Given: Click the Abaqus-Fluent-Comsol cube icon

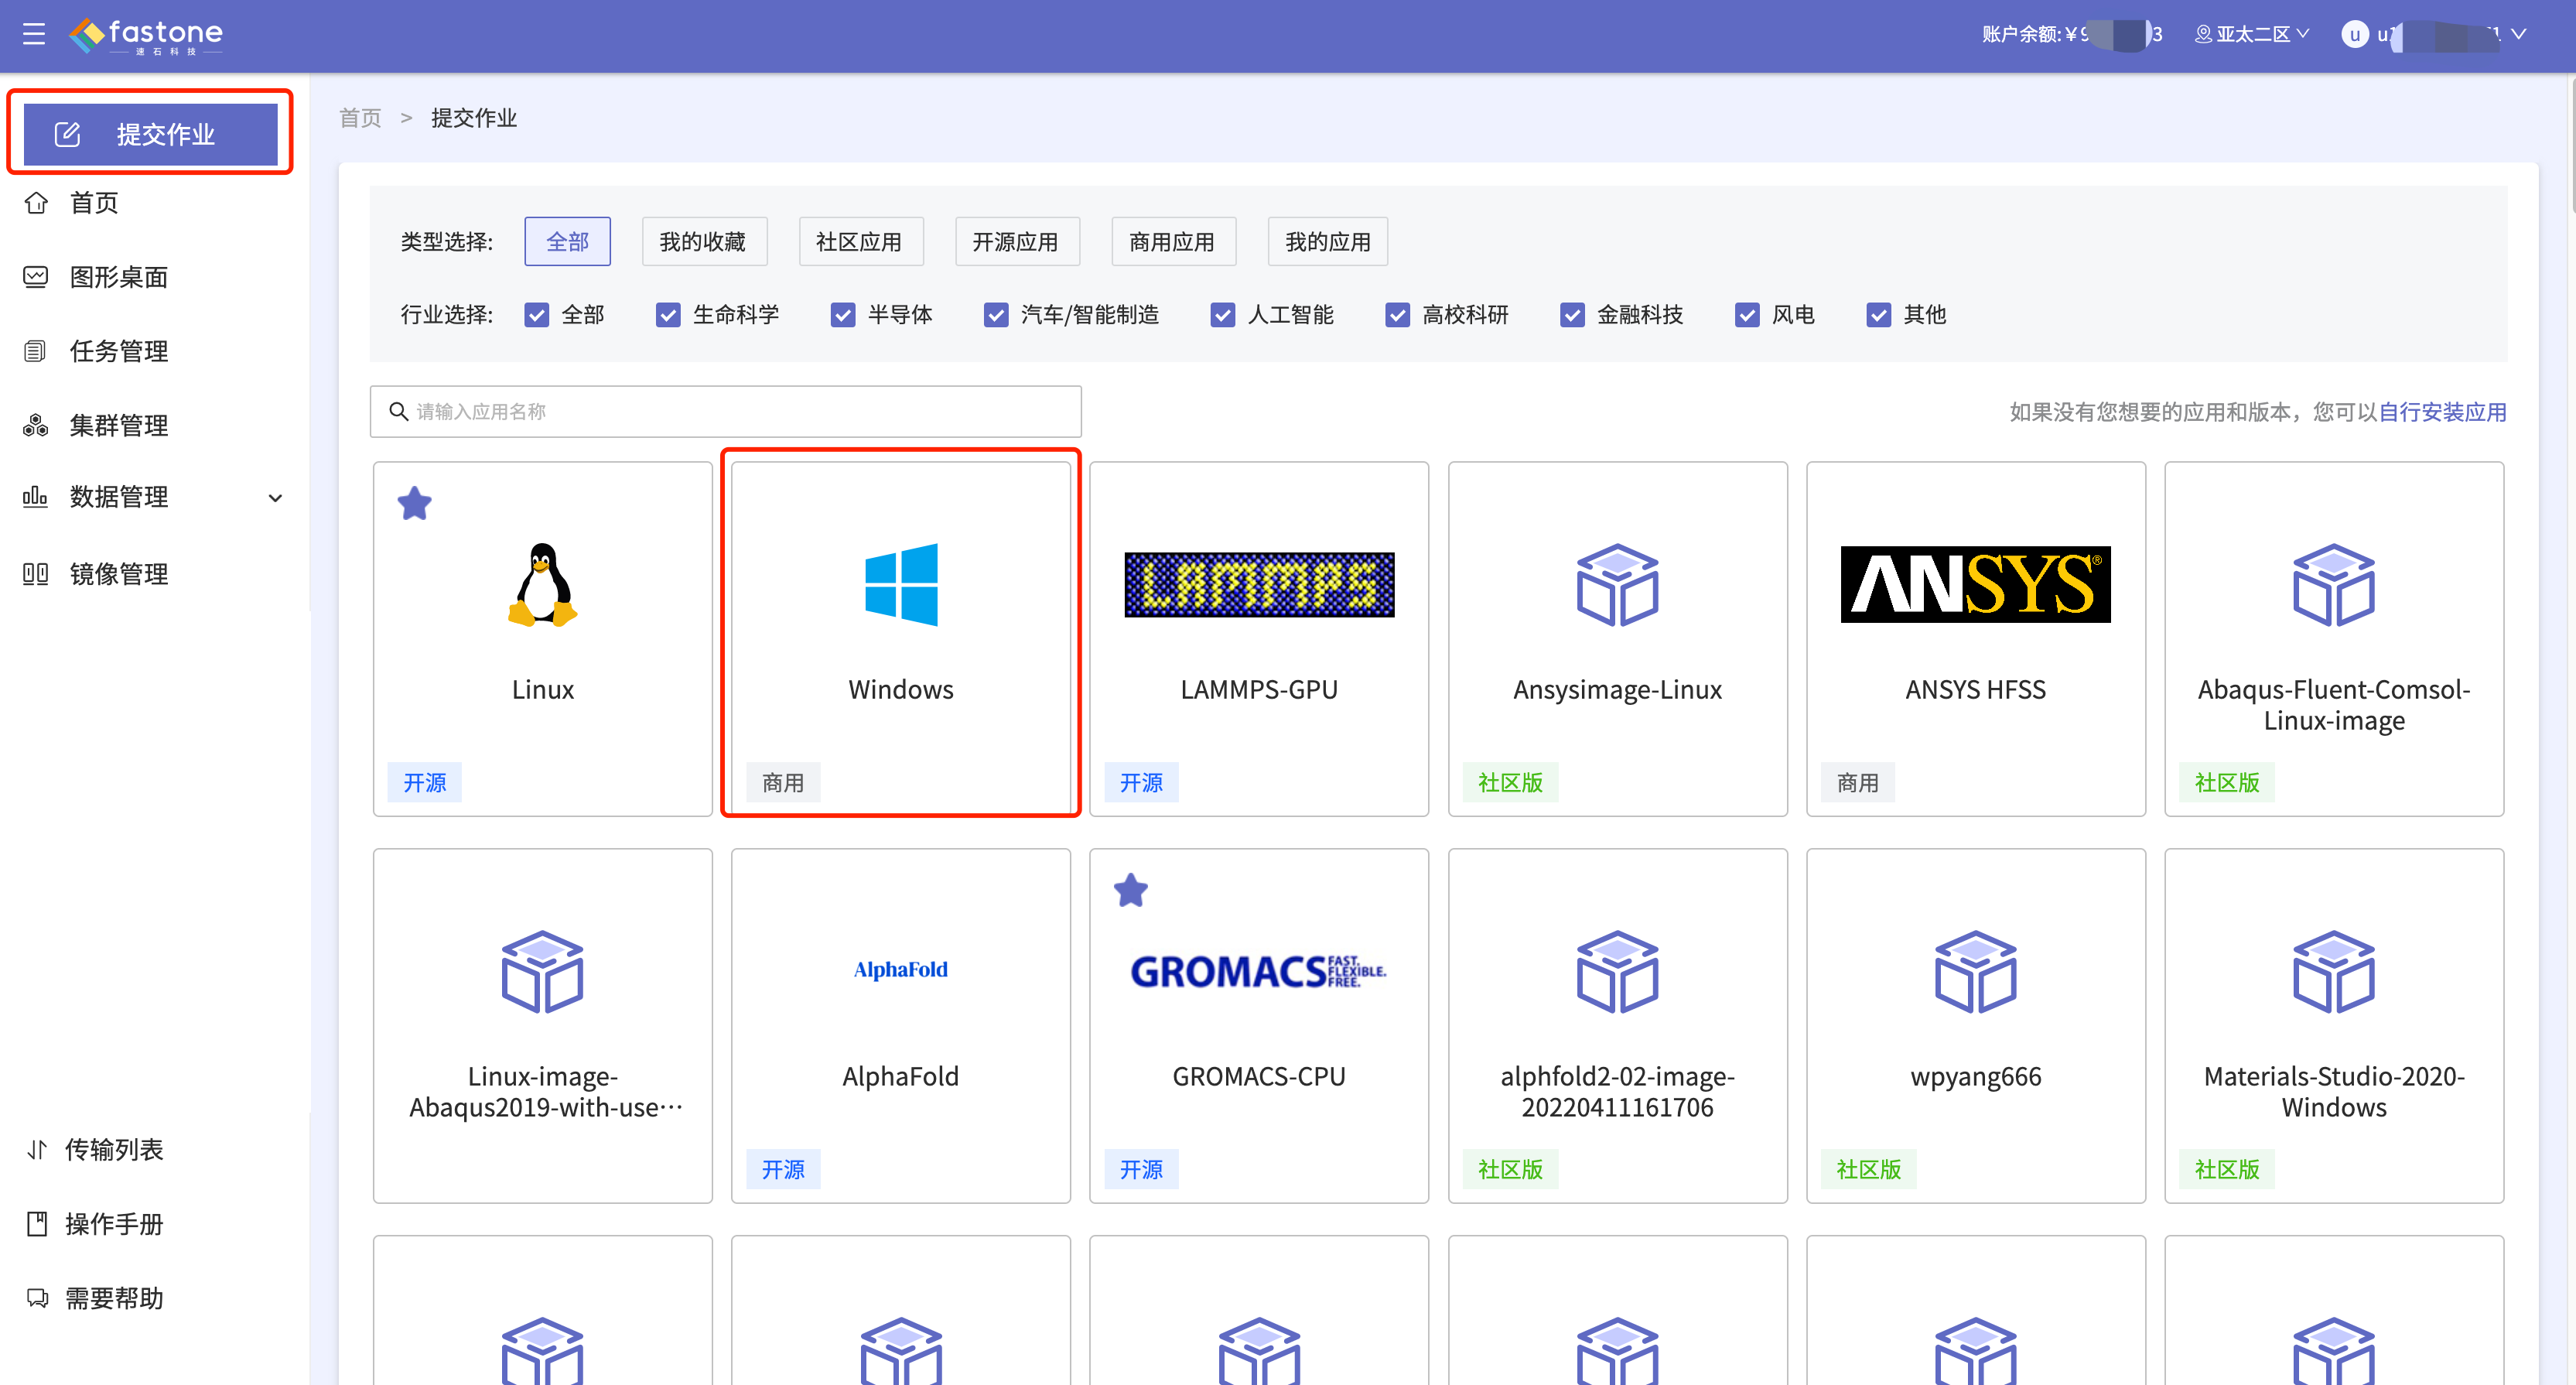Looking at the screenshot, I should [2333, 585].
